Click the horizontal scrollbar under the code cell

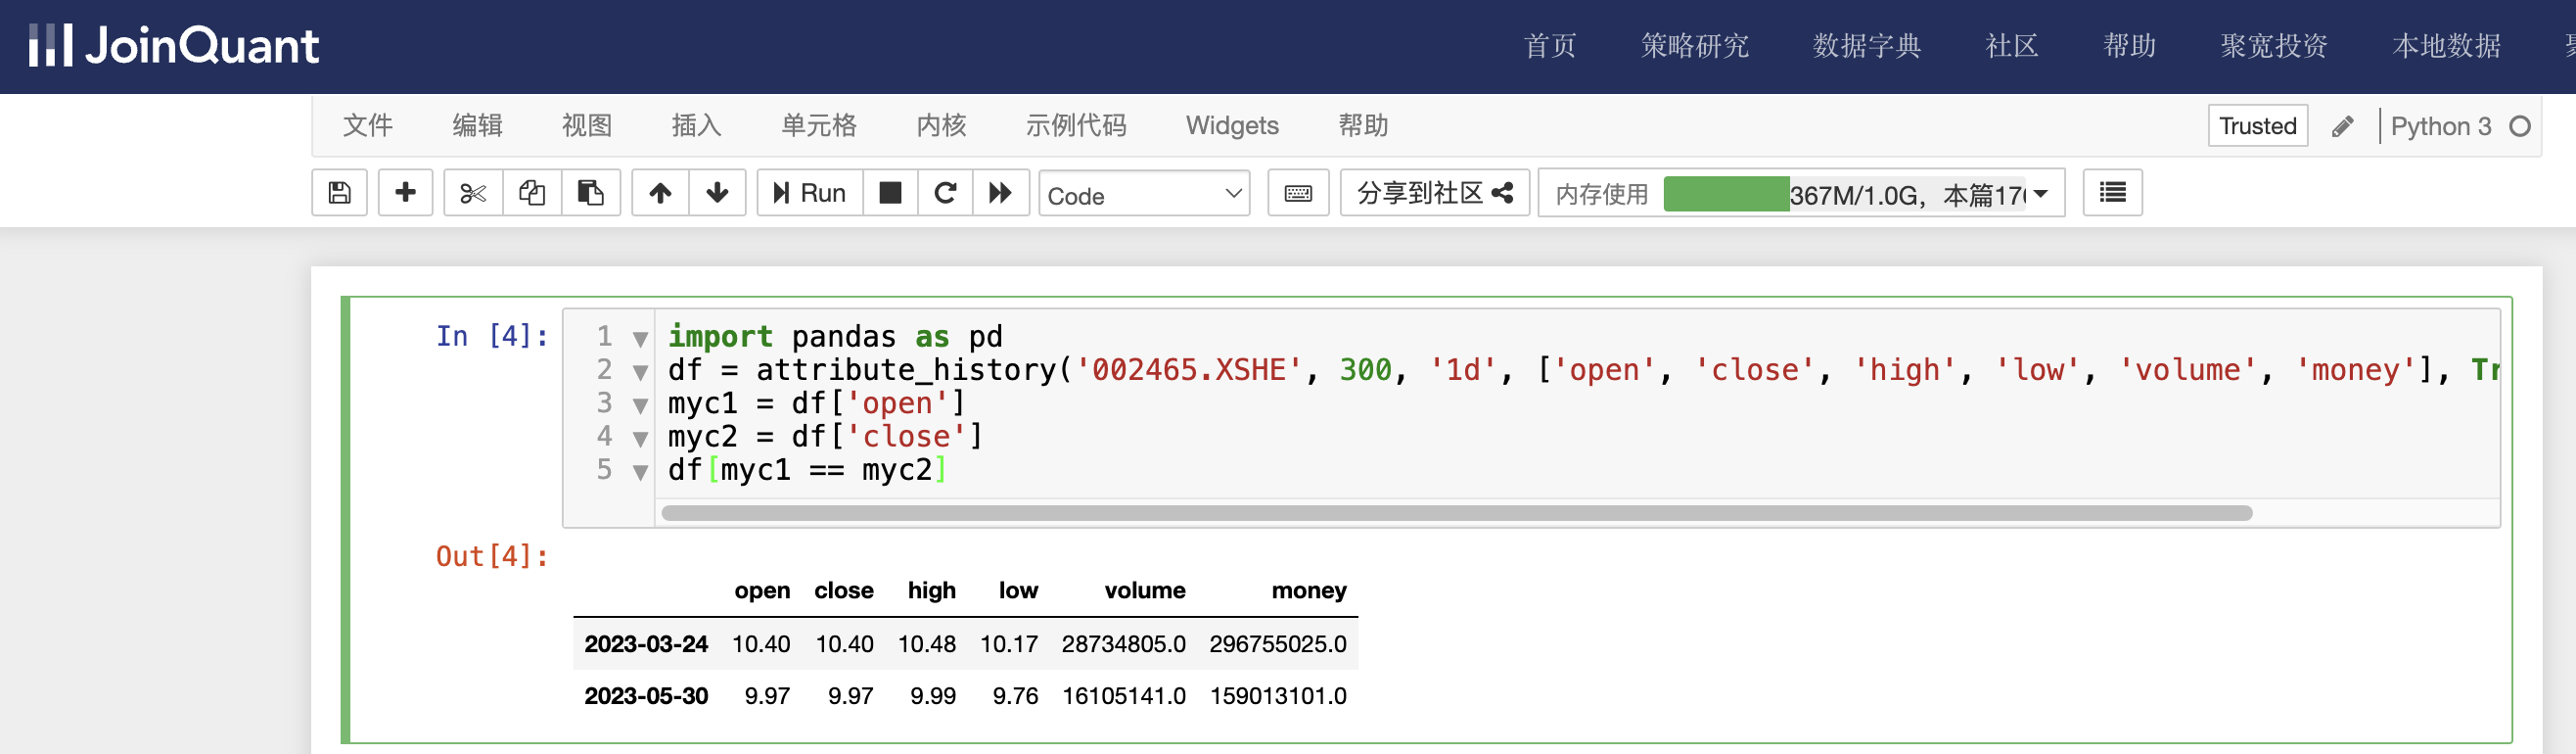point(1456,513)
